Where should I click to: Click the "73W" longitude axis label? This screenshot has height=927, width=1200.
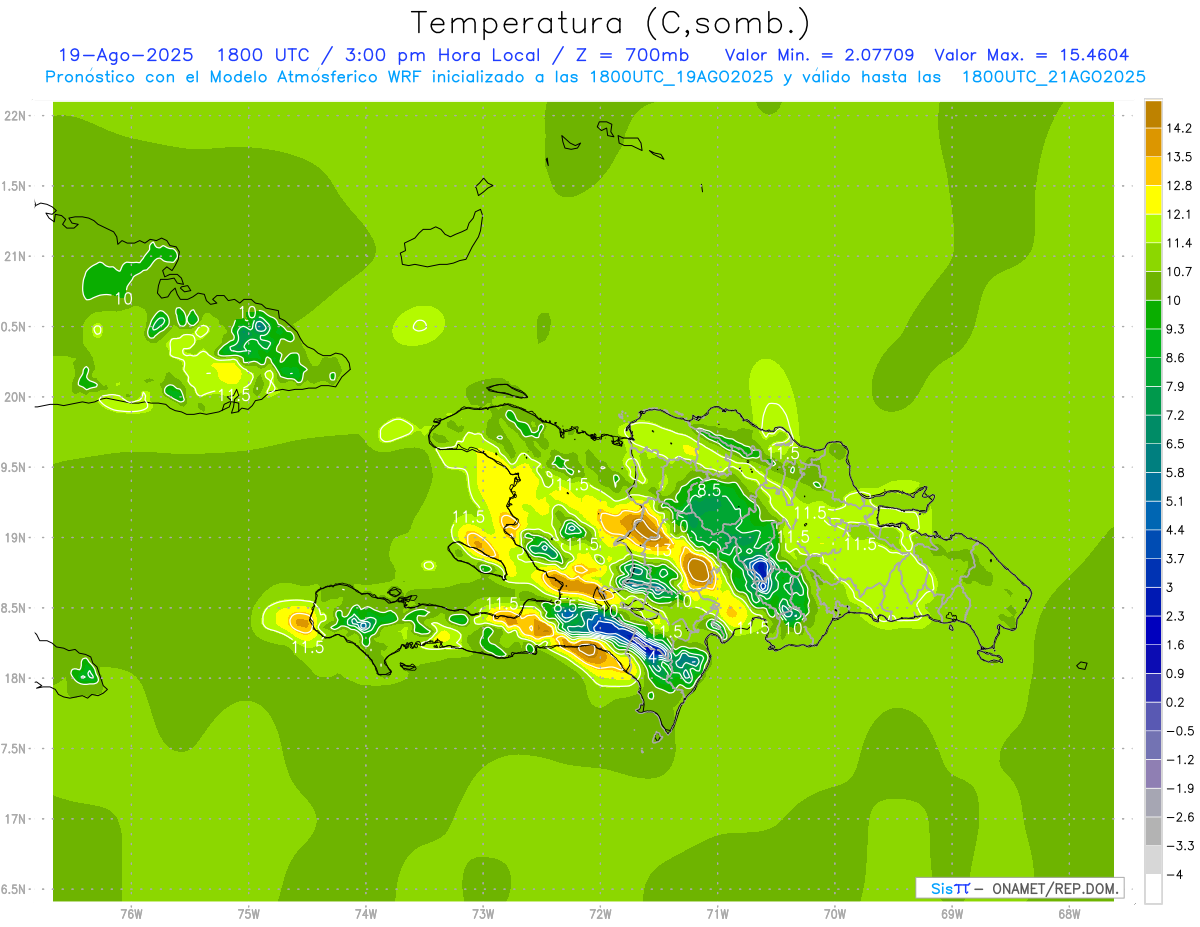483,913
